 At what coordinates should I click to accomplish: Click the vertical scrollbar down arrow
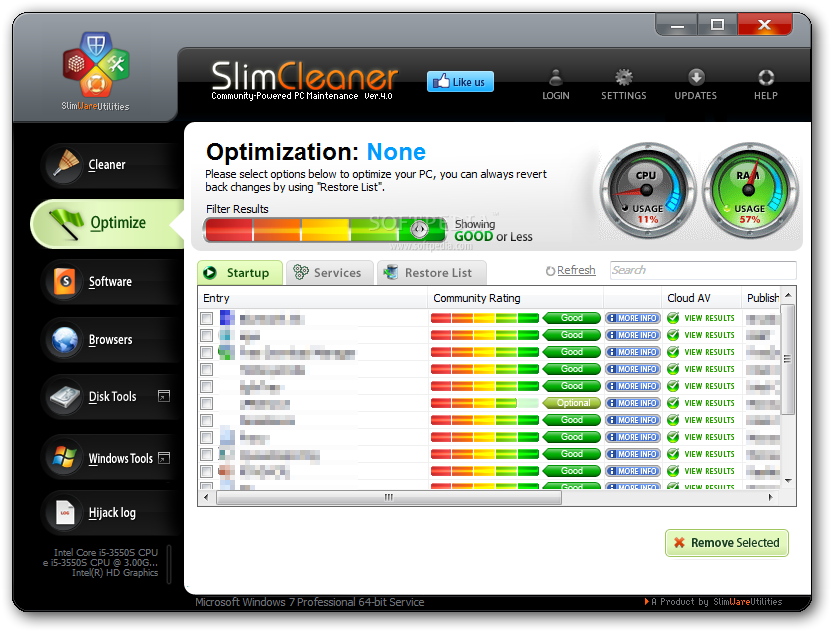[788, 481]
